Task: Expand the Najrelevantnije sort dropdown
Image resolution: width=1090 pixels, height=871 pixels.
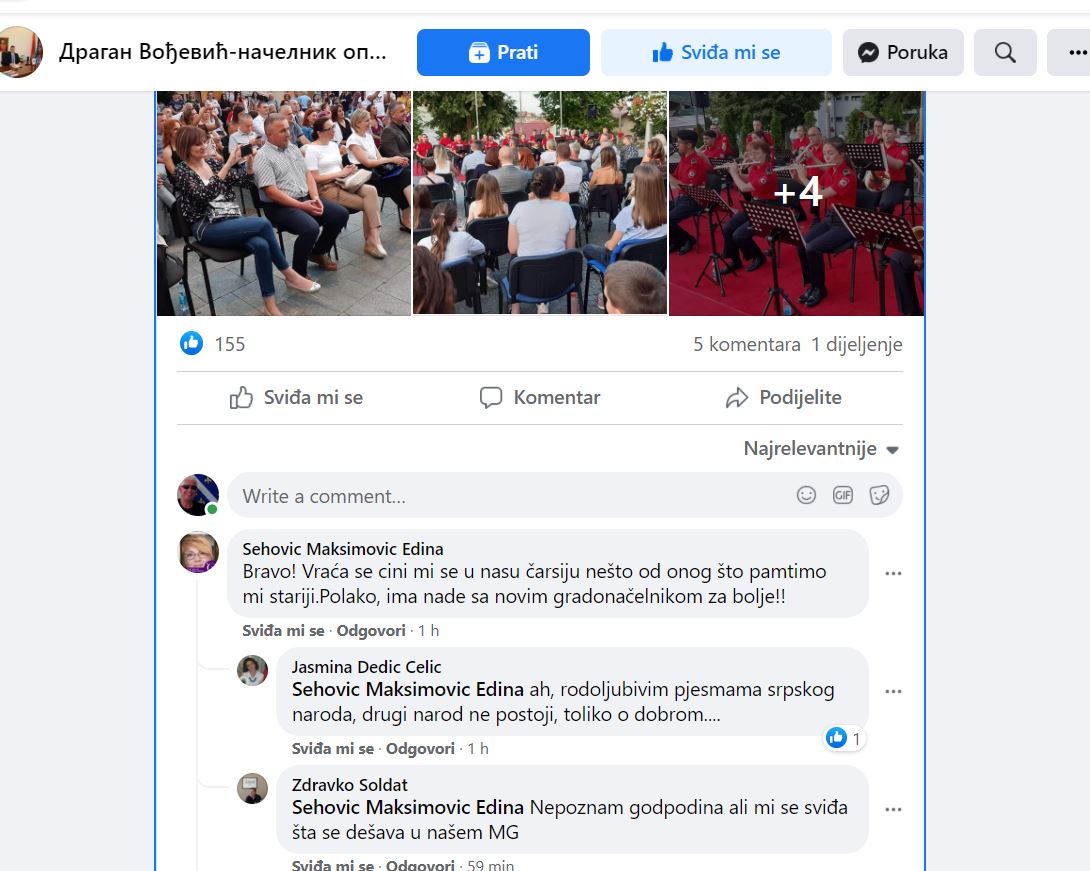Action: coord(821,449)
